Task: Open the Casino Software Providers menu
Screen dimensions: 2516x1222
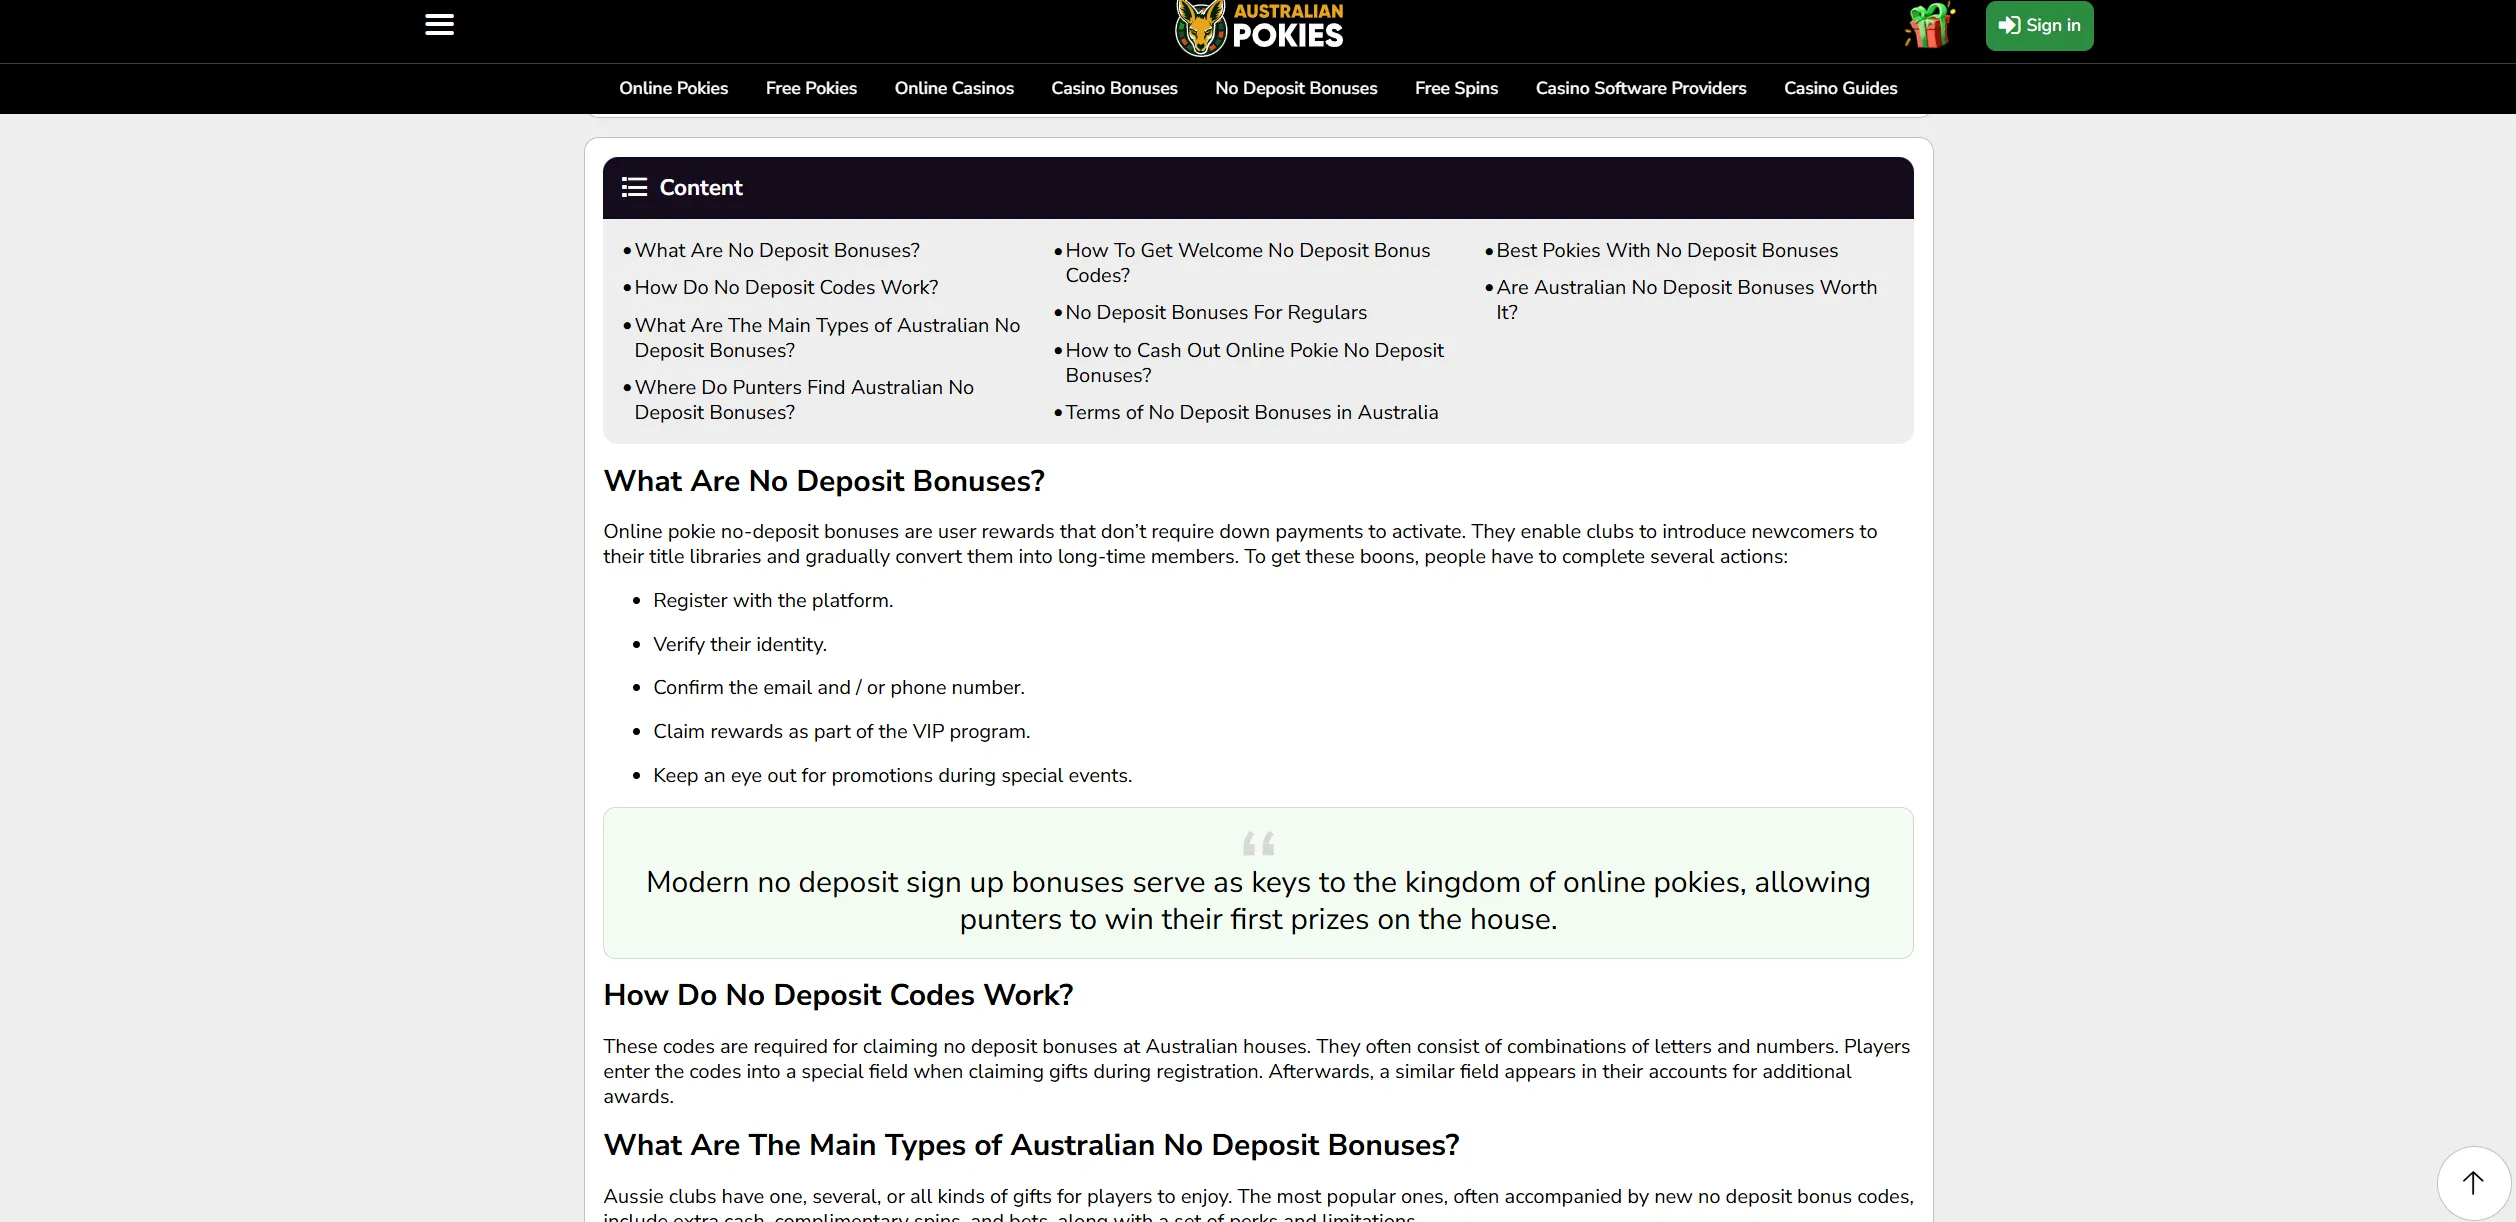Action: pos(1640,88)
